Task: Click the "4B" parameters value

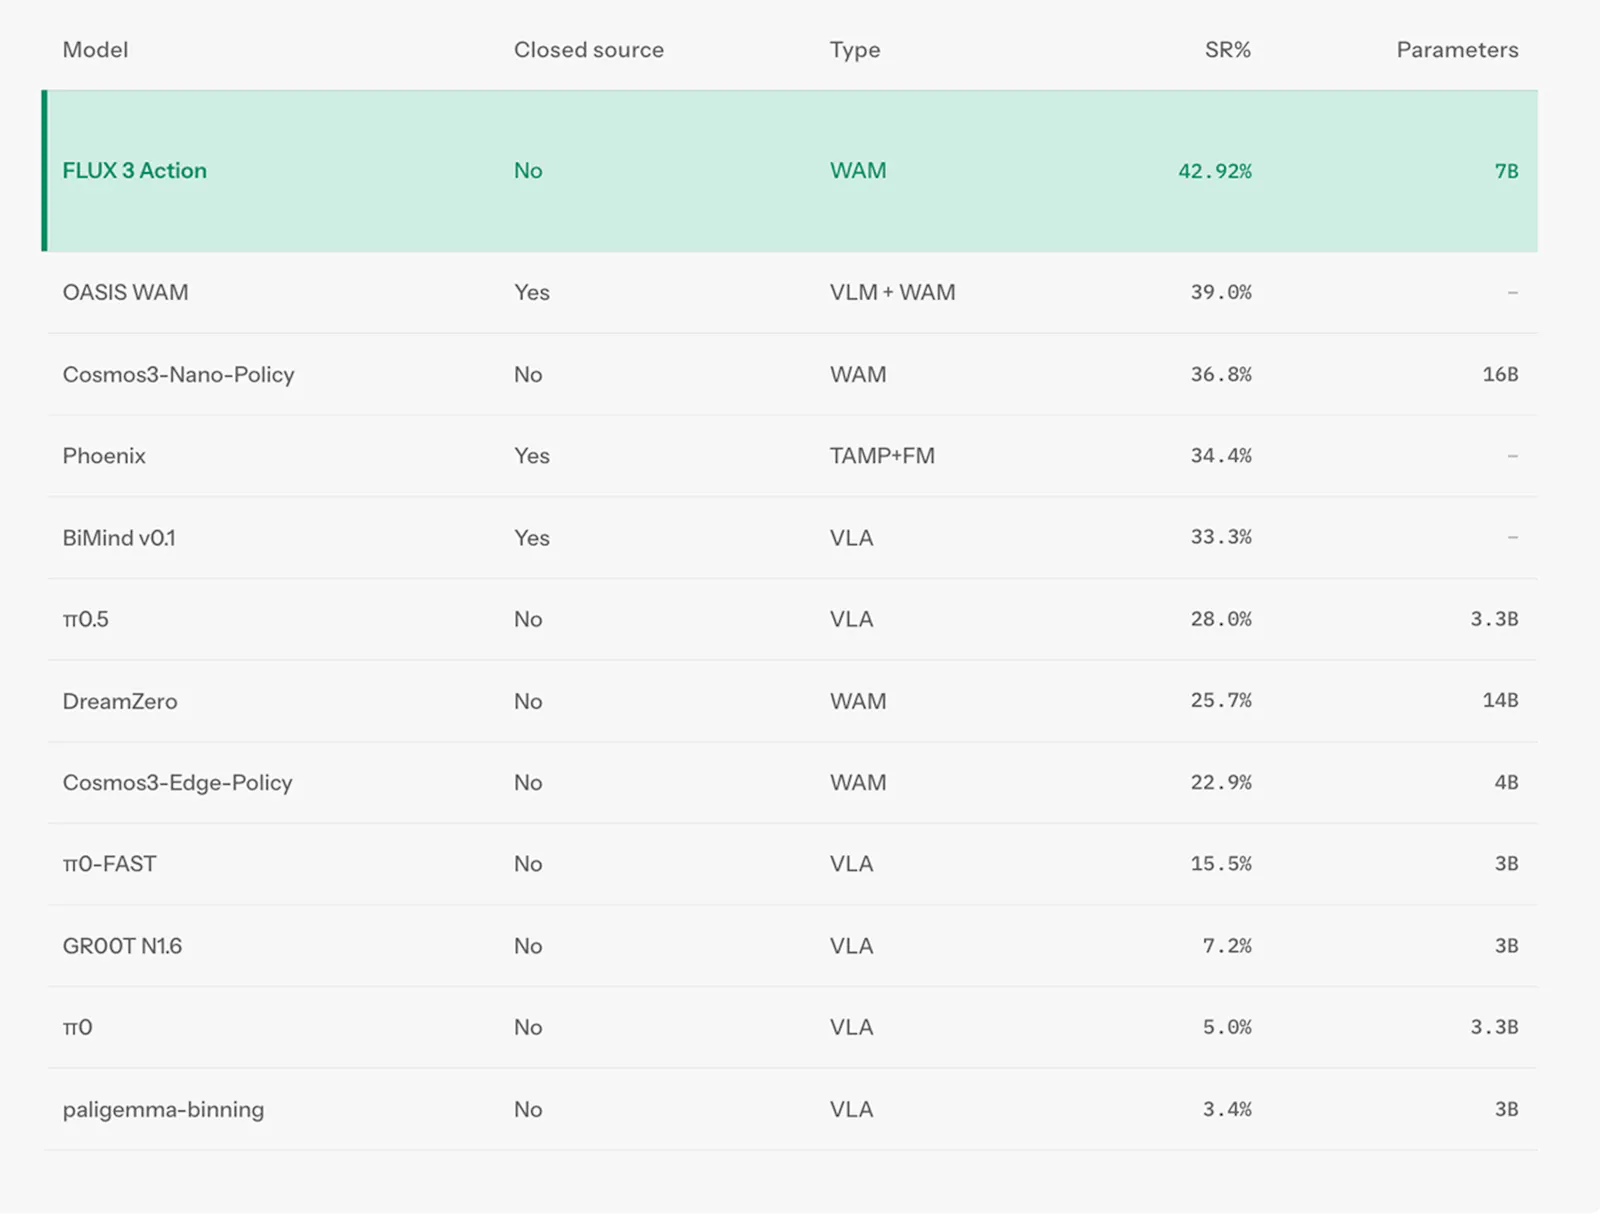Action: (1506, 783)
